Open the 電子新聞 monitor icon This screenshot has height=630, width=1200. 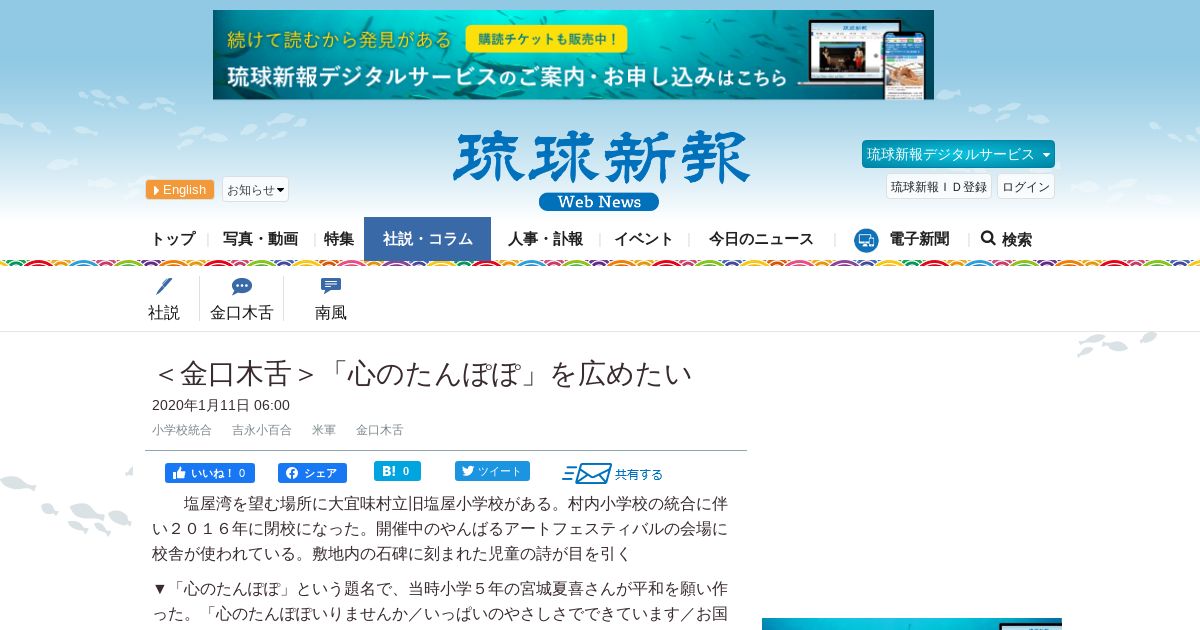866,240
